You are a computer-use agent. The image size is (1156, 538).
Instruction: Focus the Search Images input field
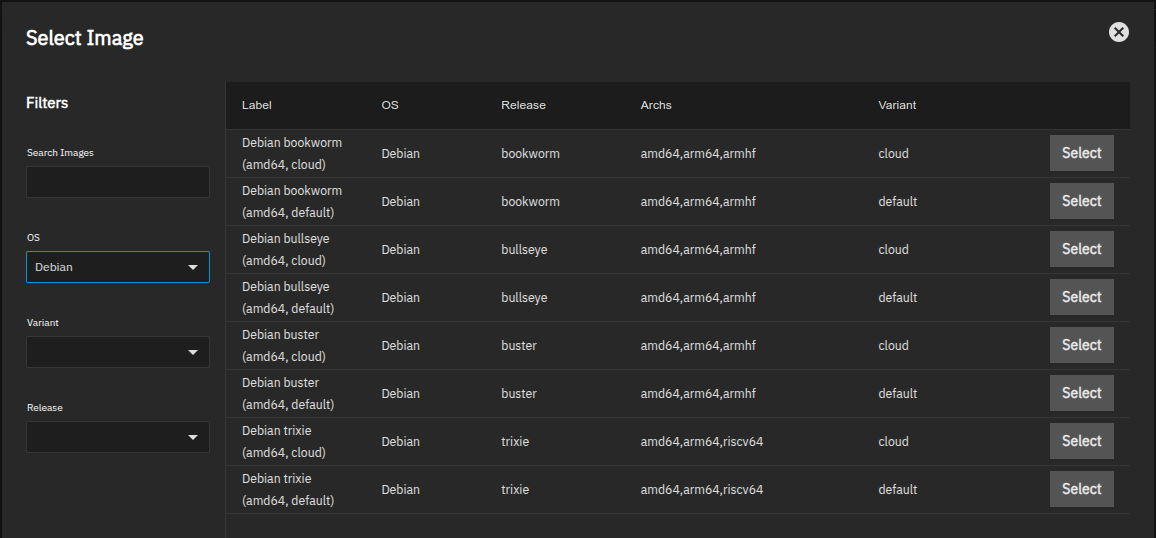click(118, 181)
